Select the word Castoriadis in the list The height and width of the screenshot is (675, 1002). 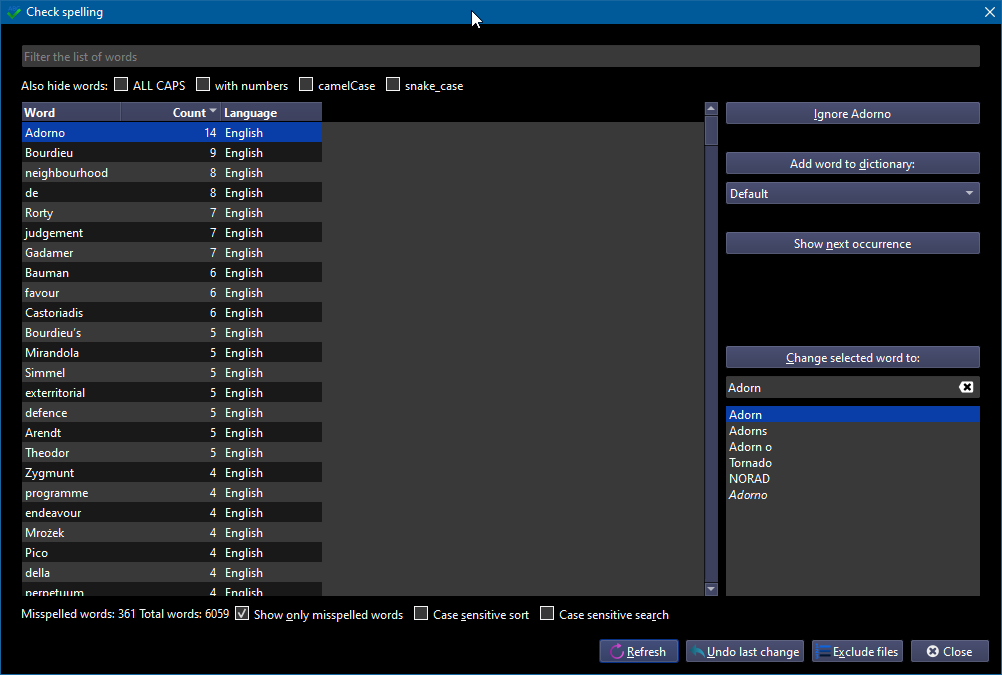pos(172,313)
